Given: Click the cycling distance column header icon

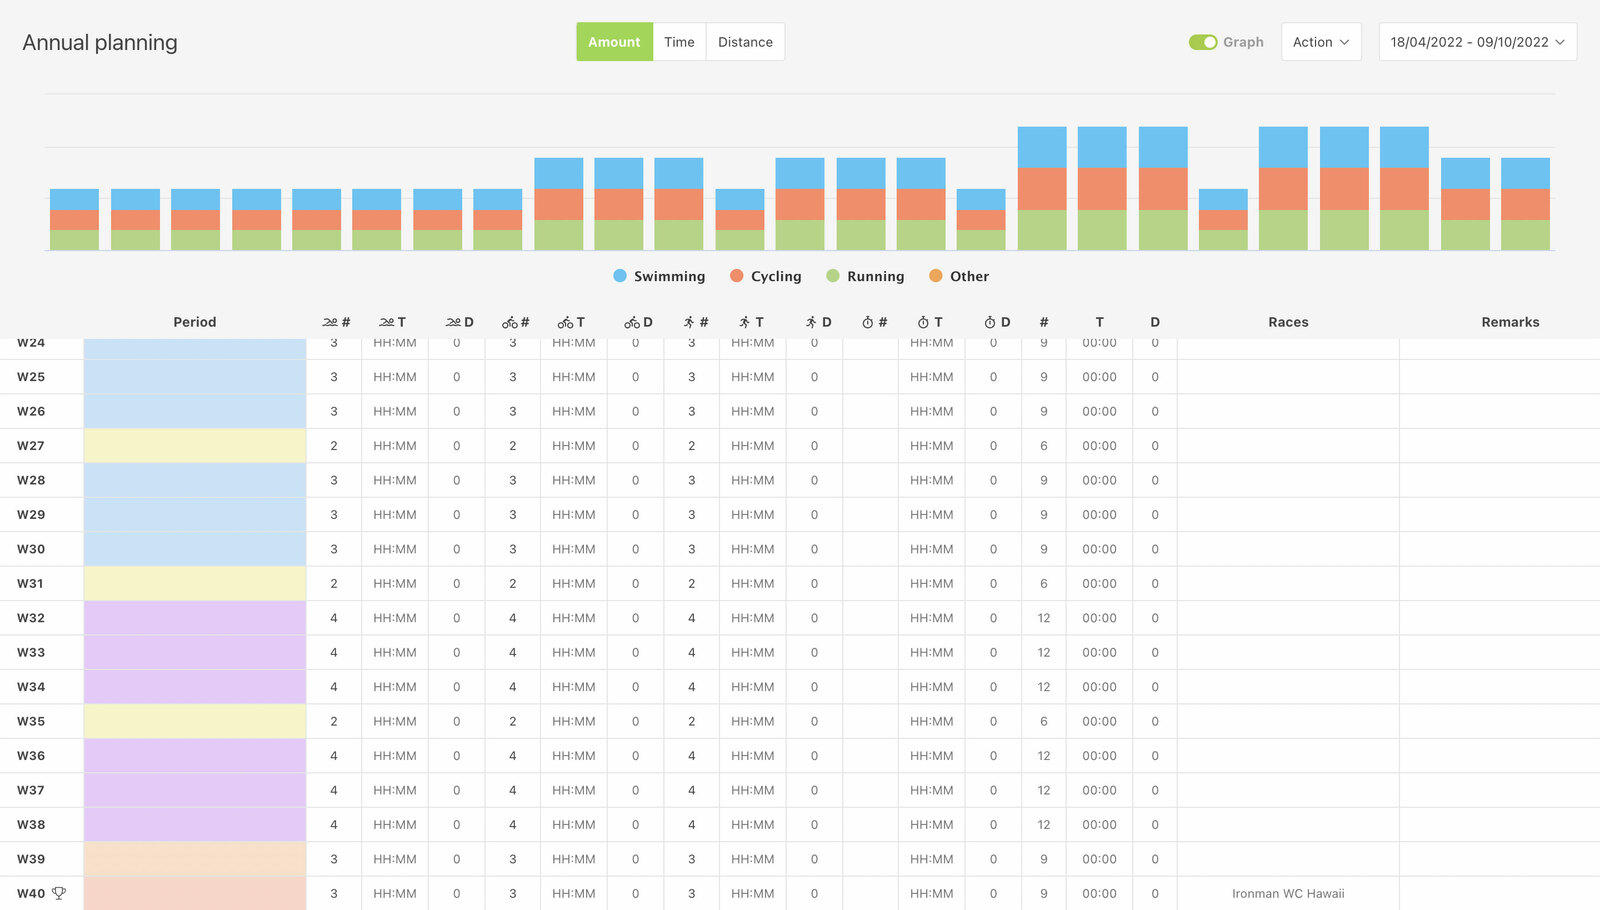Looking at the screenshot, I should coord(632,322).
